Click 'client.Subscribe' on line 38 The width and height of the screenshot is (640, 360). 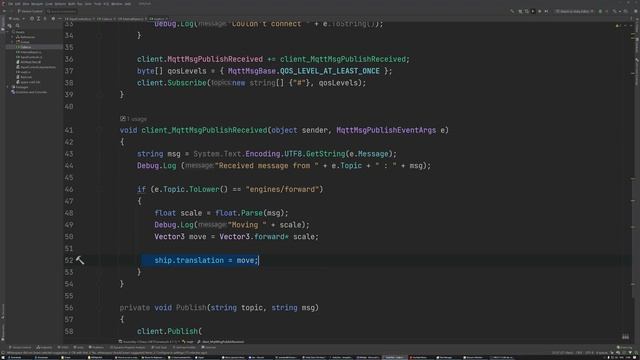(x=172, y=83)
